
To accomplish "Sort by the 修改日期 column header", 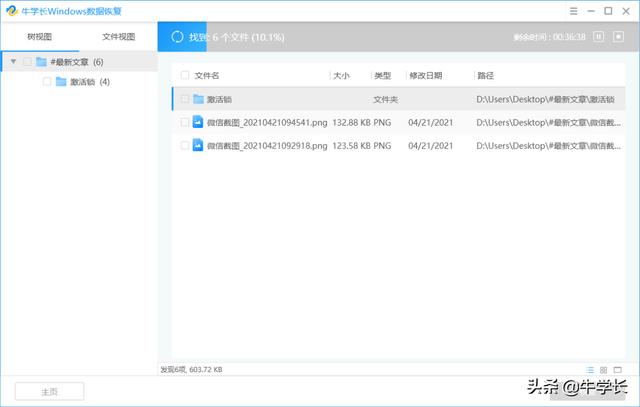I will [426, 76].
